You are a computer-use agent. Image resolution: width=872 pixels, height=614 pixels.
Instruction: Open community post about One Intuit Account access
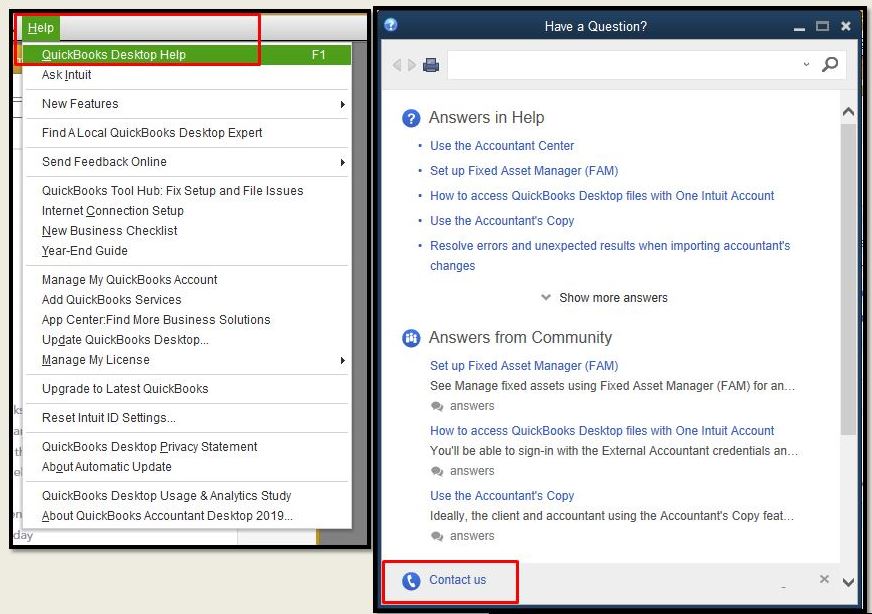[x=602, y=430]
